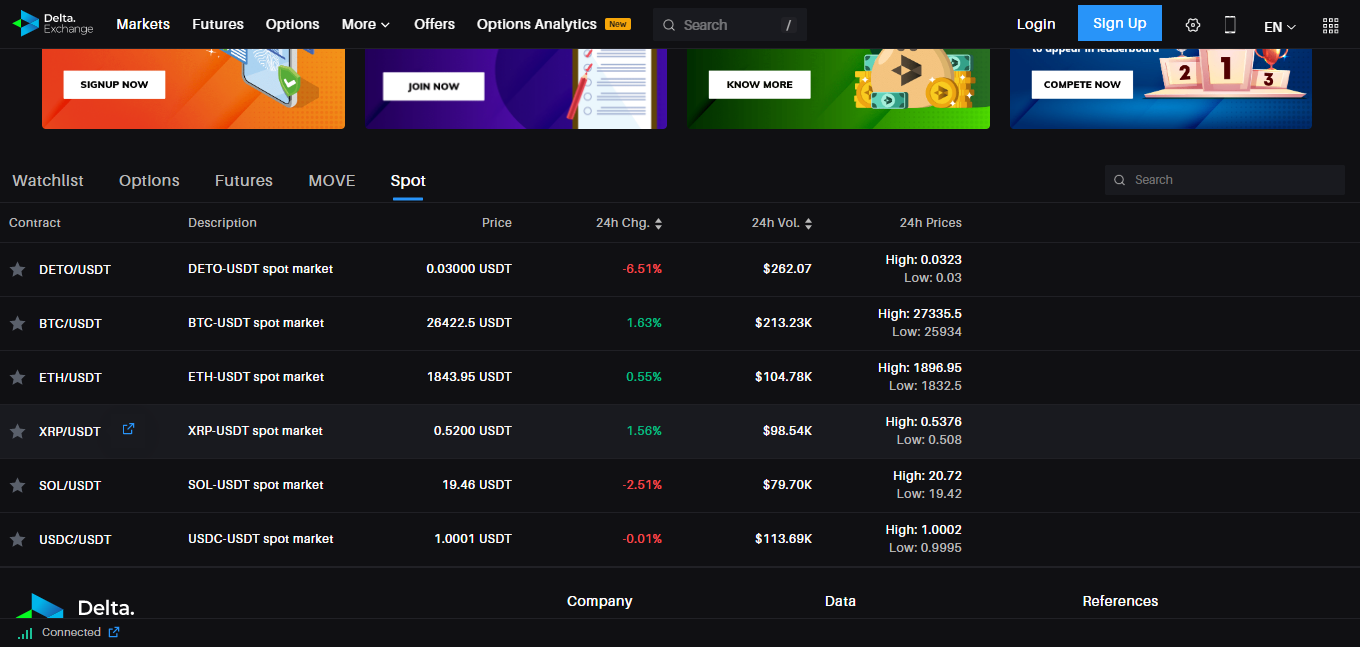This screenshot has height=647, width=1360.
Task: Switch to the Watchlist tab
Action: 48,181
